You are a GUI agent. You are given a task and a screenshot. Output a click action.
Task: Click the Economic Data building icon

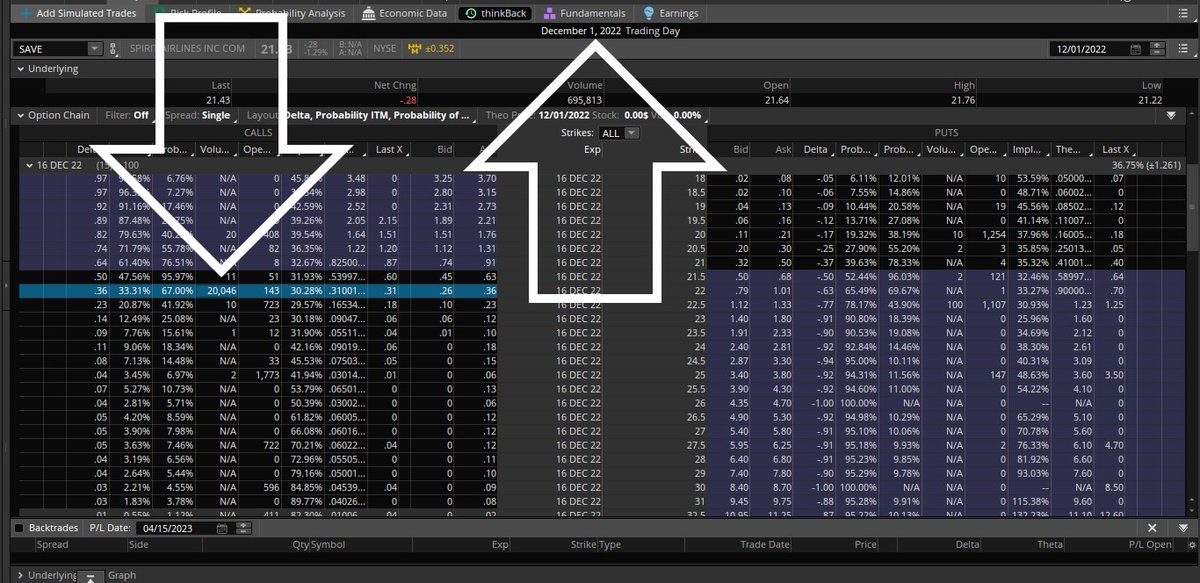(x=369, y=13)
